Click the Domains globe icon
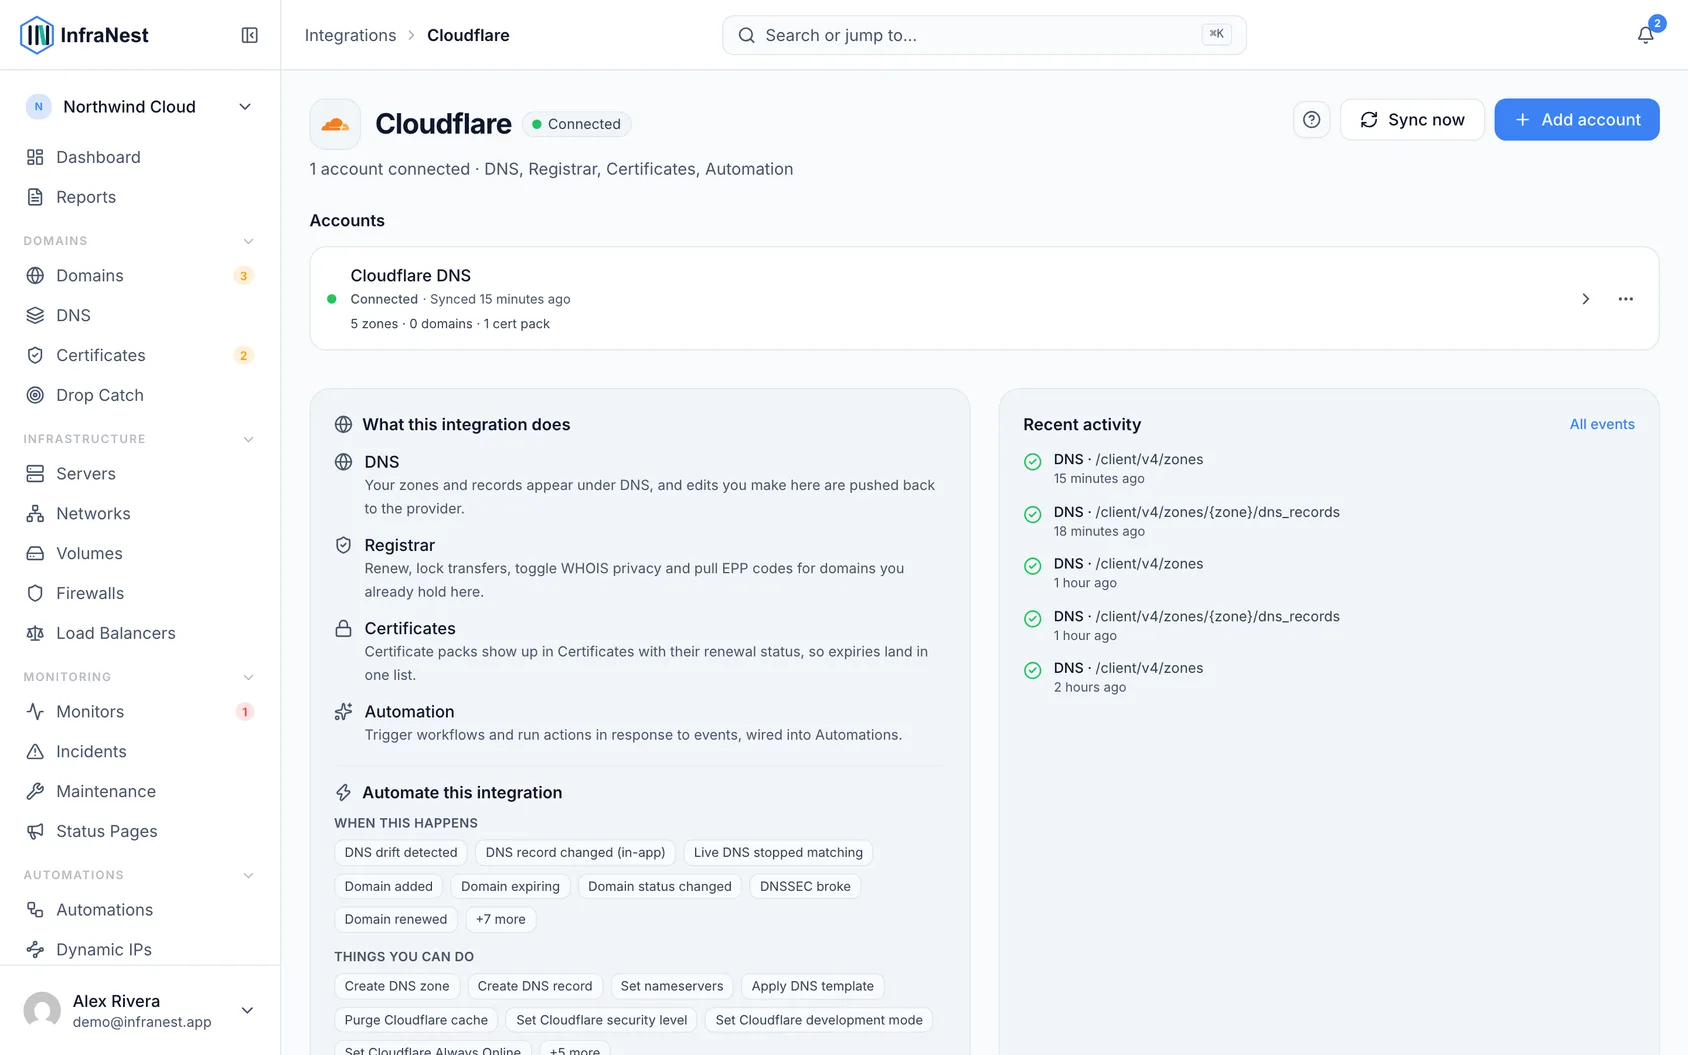The height and width of the screenshot is (1055, 1688). point(35,276)
